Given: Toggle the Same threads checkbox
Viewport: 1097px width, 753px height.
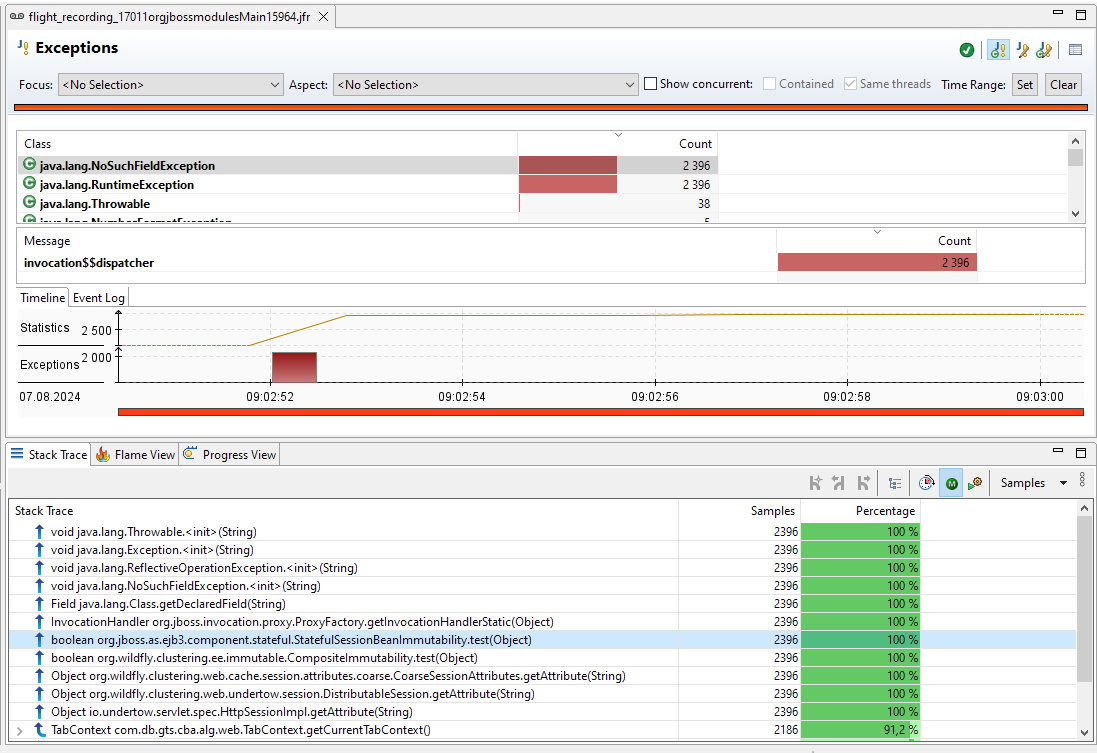Looking at the screenshot, I should click(850, 85).
